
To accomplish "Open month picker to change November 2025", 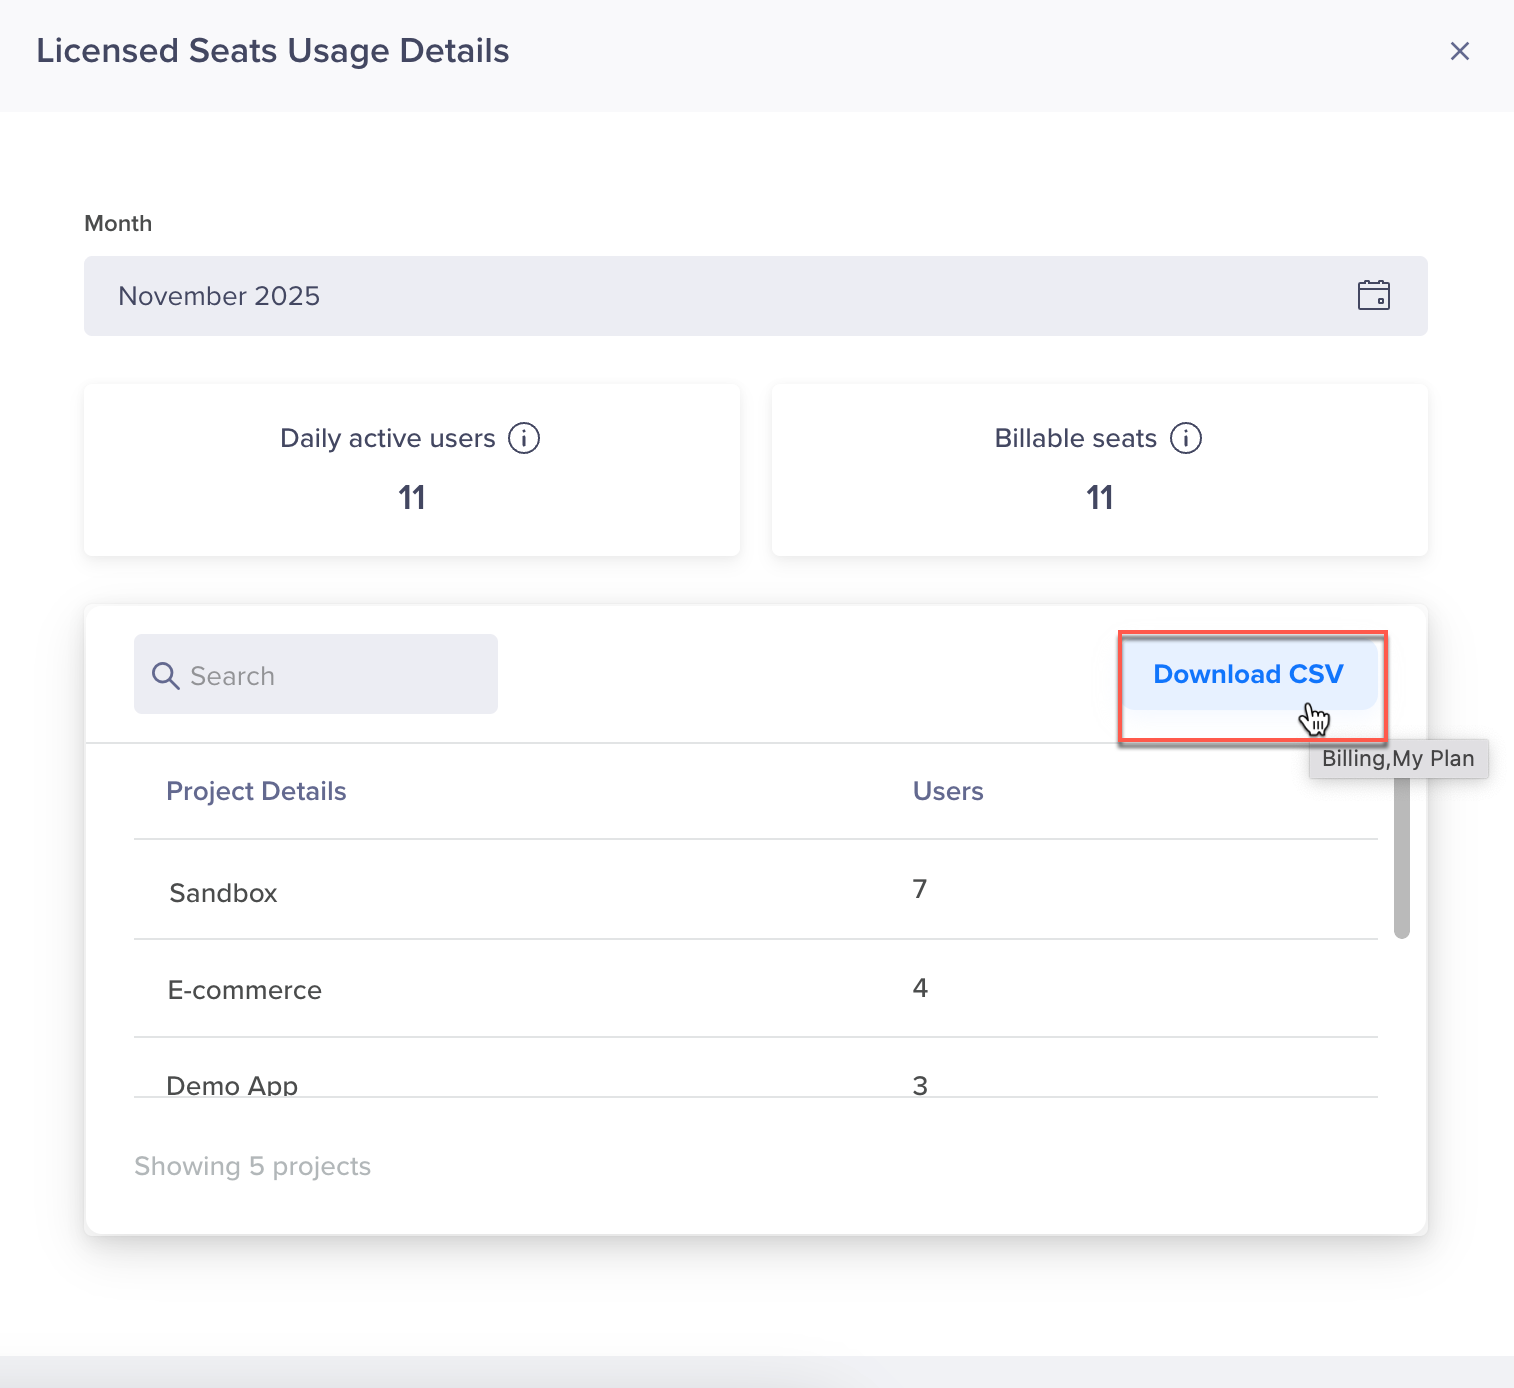I will pos(755,295).
